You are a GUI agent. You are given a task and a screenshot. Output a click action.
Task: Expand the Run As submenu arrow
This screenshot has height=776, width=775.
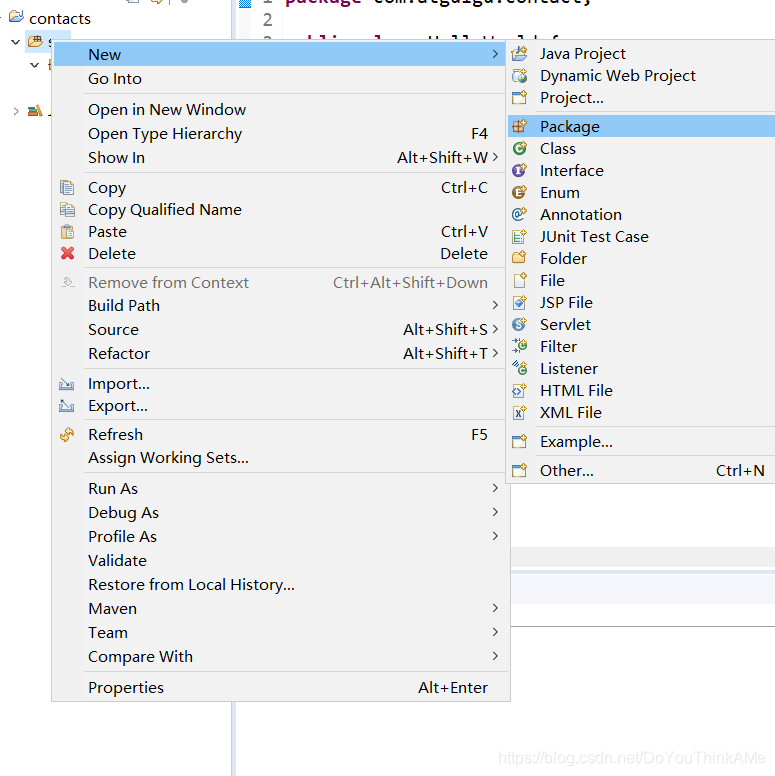[x=495, y=488]
